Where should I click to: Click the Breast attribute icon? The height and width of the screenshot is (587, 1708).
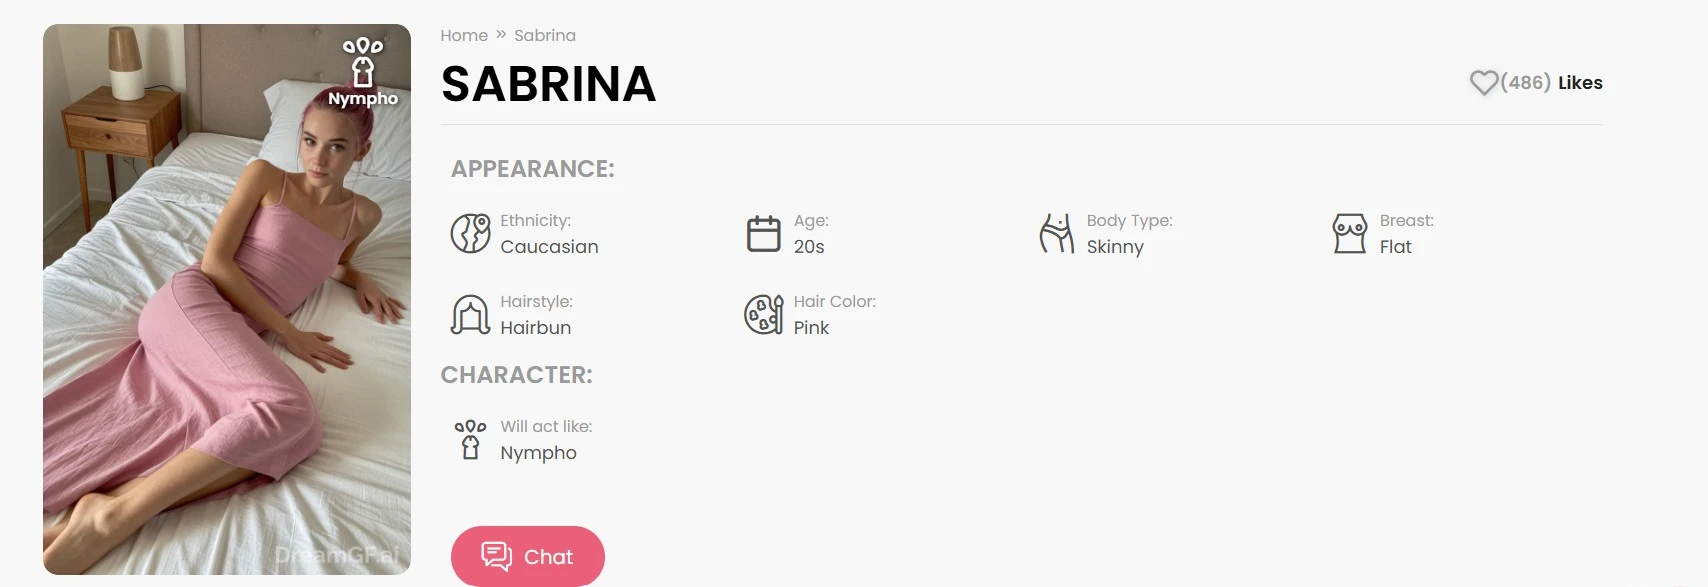[1350, 234]
